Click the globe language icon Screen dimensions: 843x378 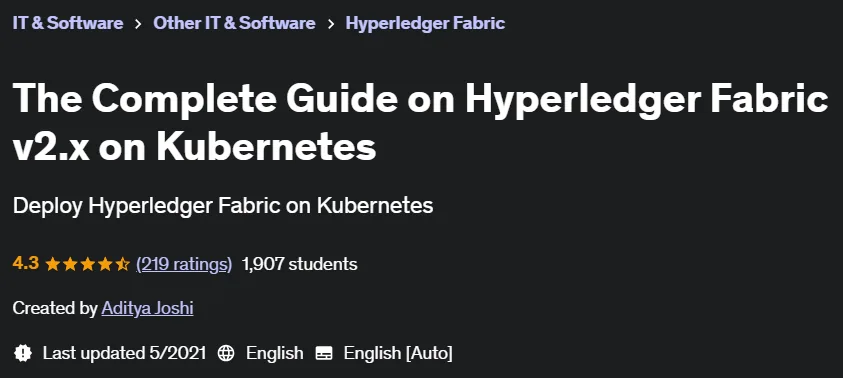pyautogui.click(x=226, y=353)
